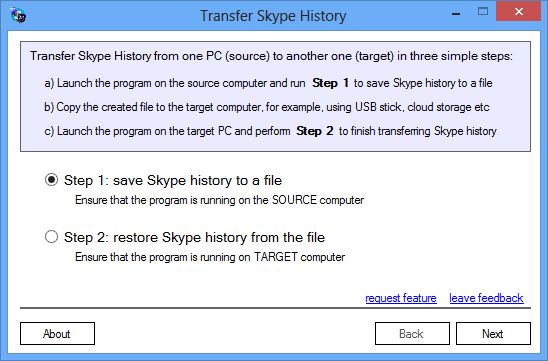This screenshot has width=548, height=361.
Task: Click the Transfer Skype History app icon
Action: tap(18, 15)
